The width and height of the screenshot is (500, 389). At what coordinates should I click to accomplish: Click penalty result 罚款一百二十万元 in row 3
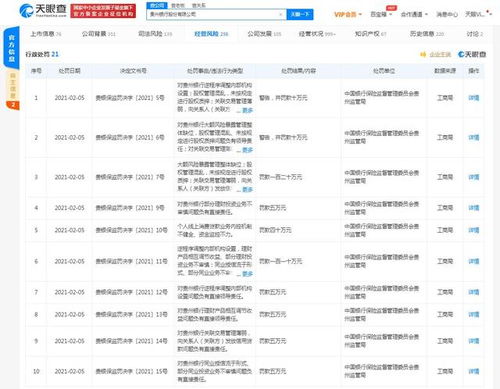[281, 177]
